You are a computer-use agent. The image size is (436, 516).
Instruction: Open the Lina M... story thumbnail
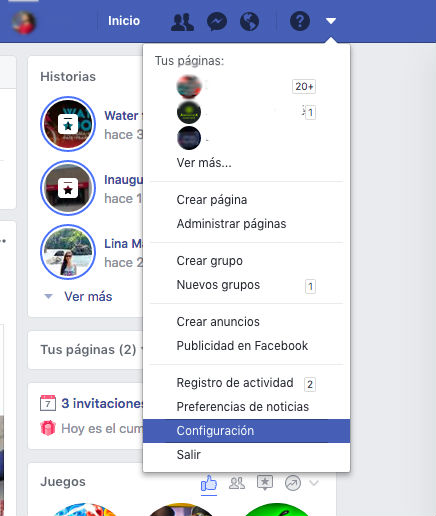(x=68, y=252)
